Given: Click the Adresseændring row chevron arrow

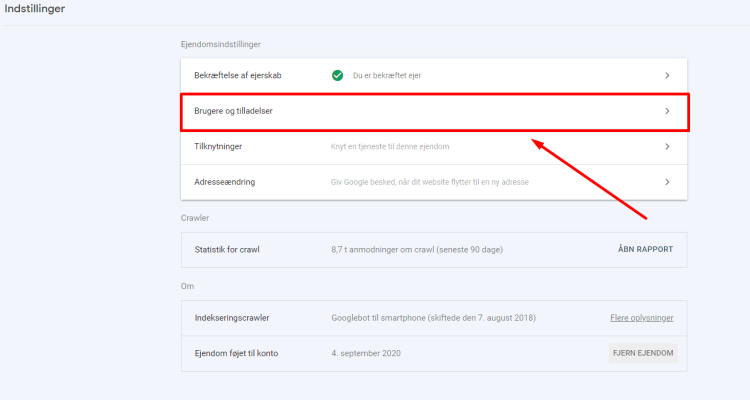Looking at the screenshot, I should coord(667,182).
